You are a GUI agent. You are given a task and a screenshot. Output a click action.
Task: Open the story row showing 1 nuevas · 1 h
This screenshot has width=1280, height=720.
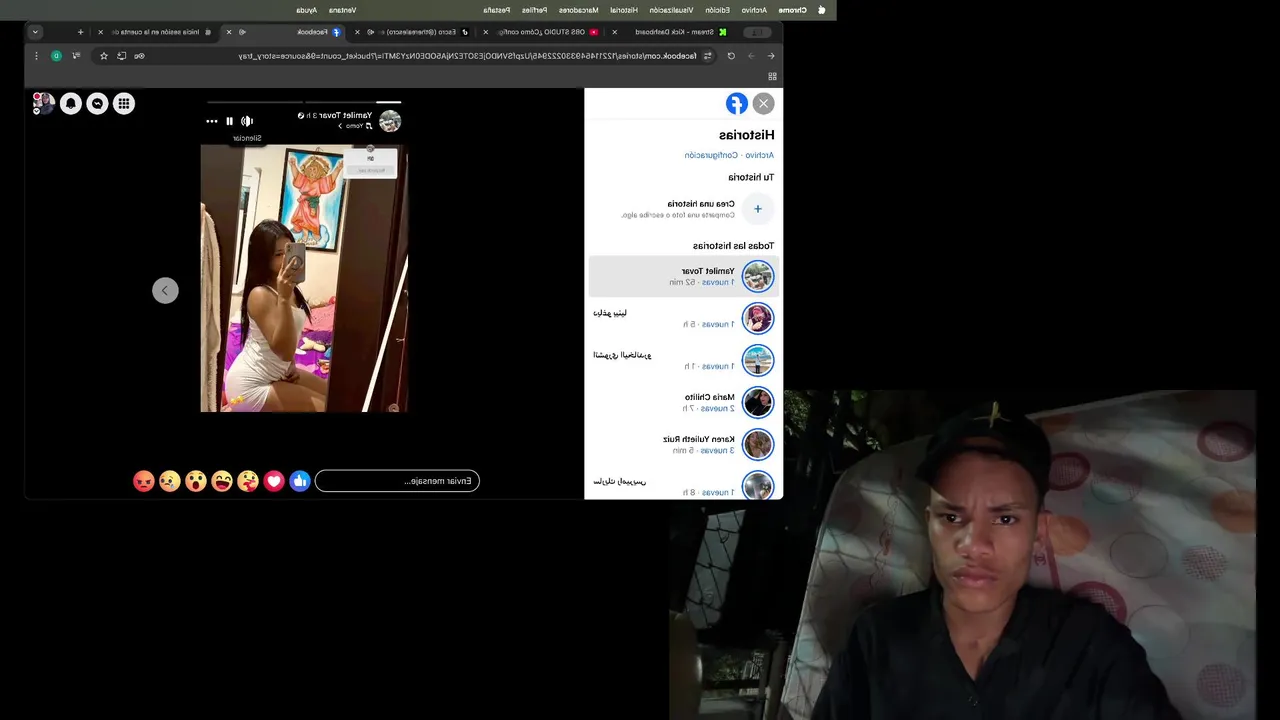tap(683, 360)
